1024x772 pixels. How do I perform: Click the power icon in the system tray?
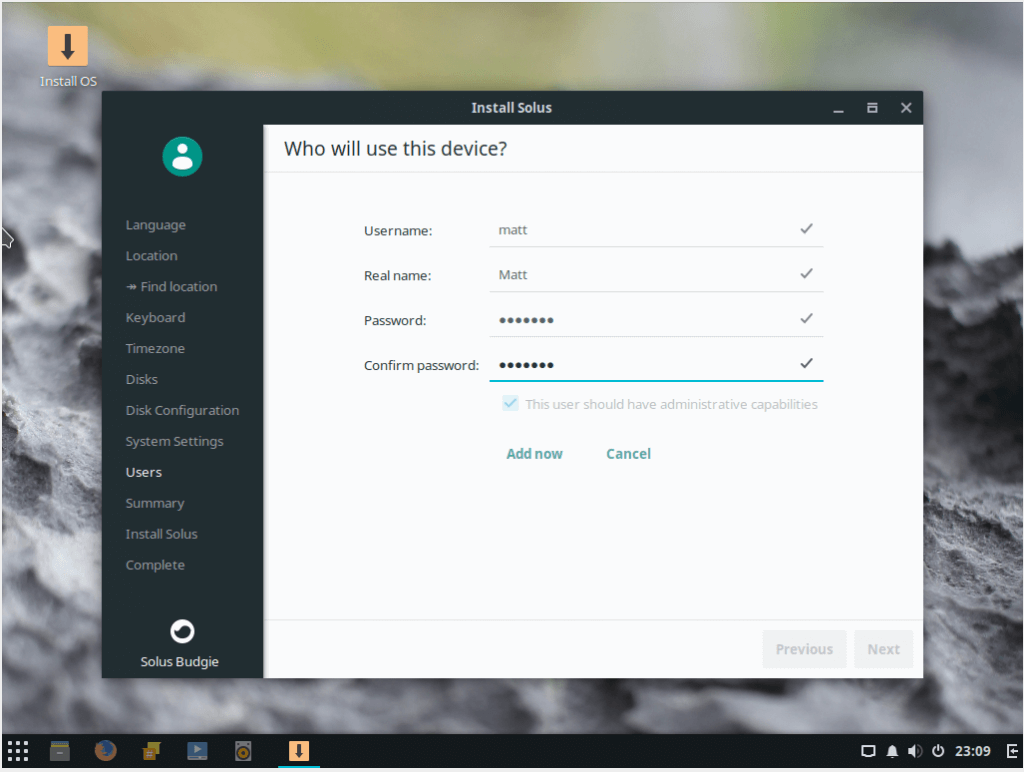click(x=938, y=751)
